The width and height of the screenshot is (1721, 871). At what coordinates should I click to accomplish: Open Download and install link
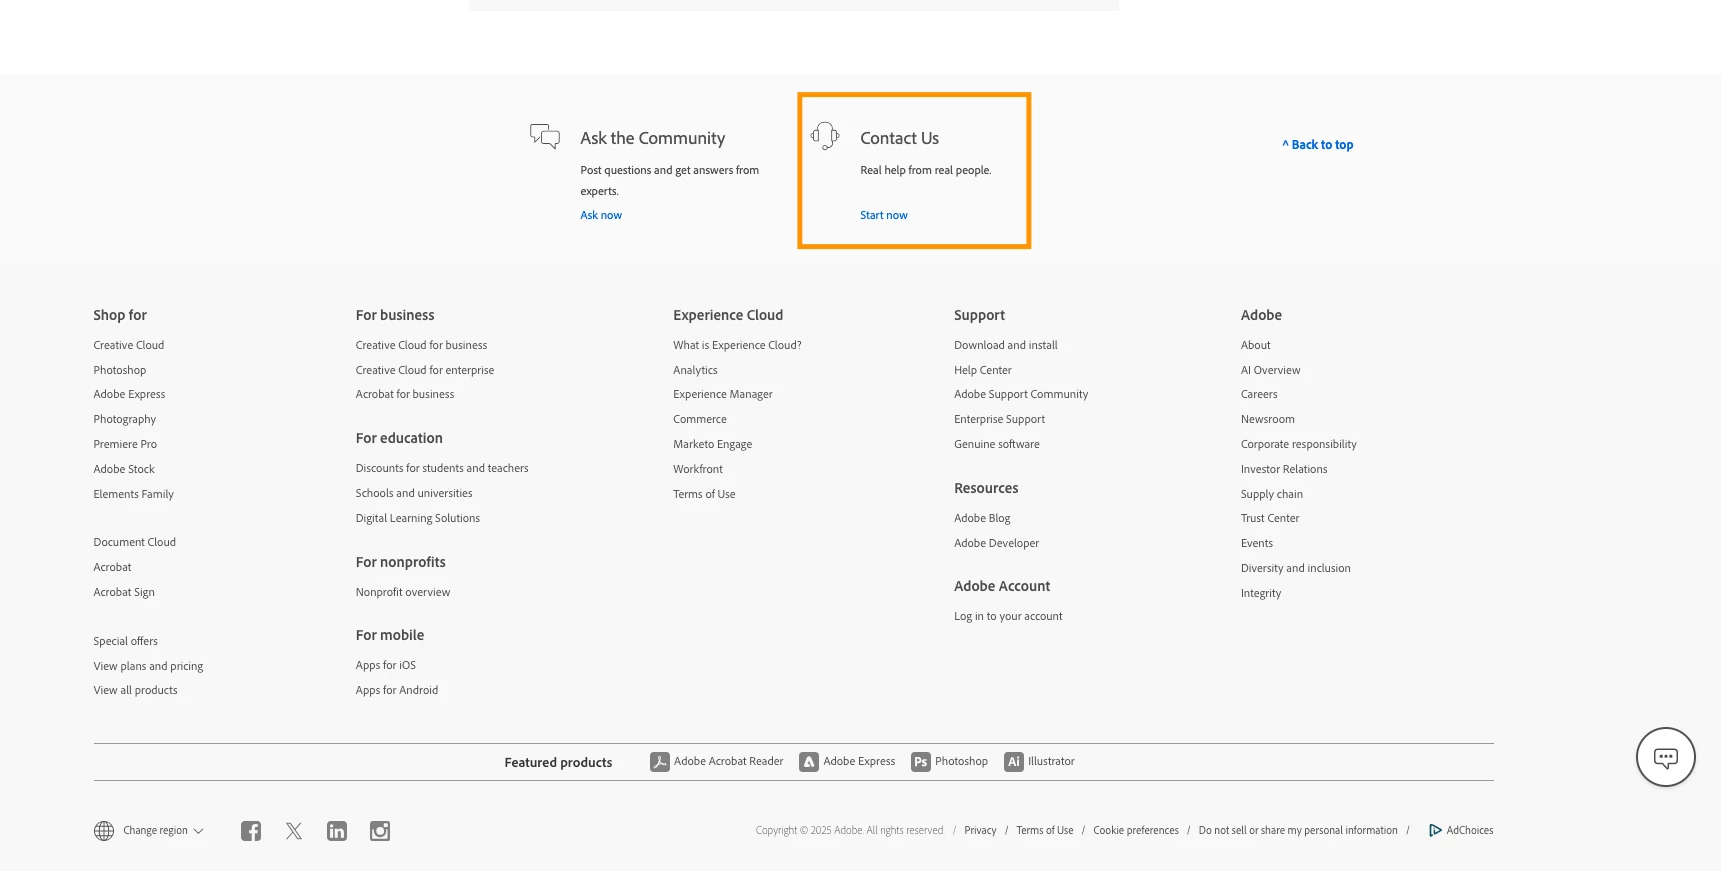click(1006, 345)
